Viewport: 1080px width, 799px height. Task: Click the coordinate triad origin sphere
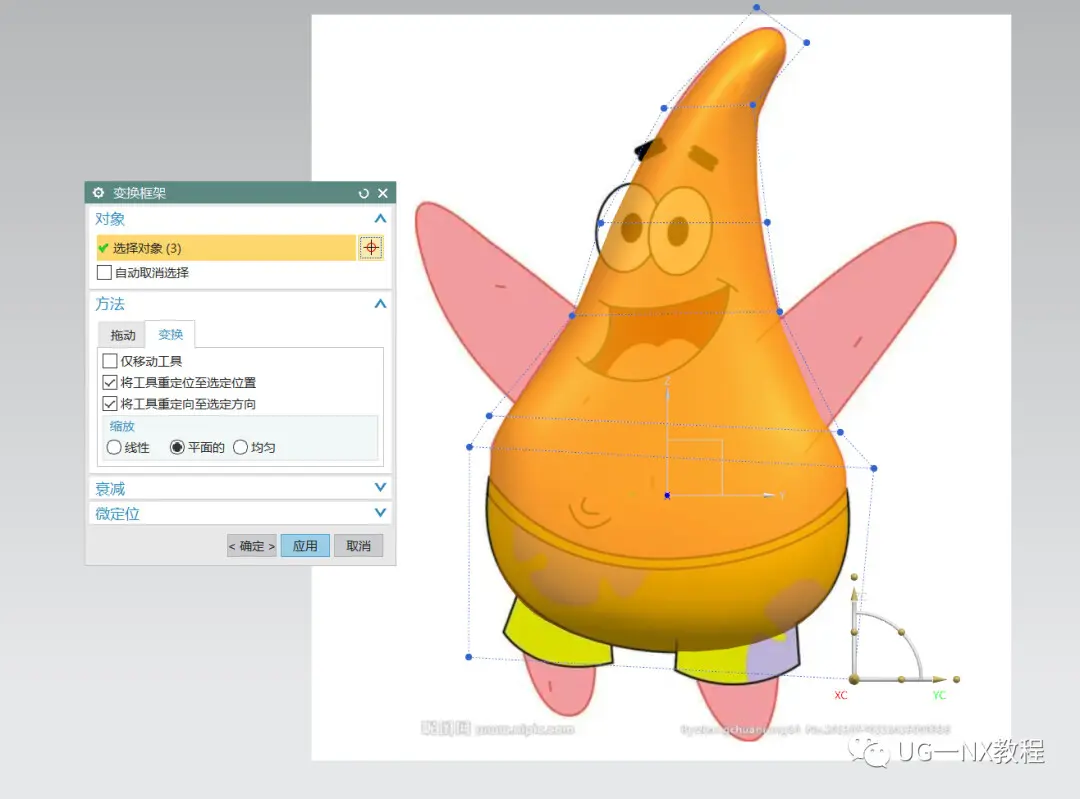click(x=854, y=680)
